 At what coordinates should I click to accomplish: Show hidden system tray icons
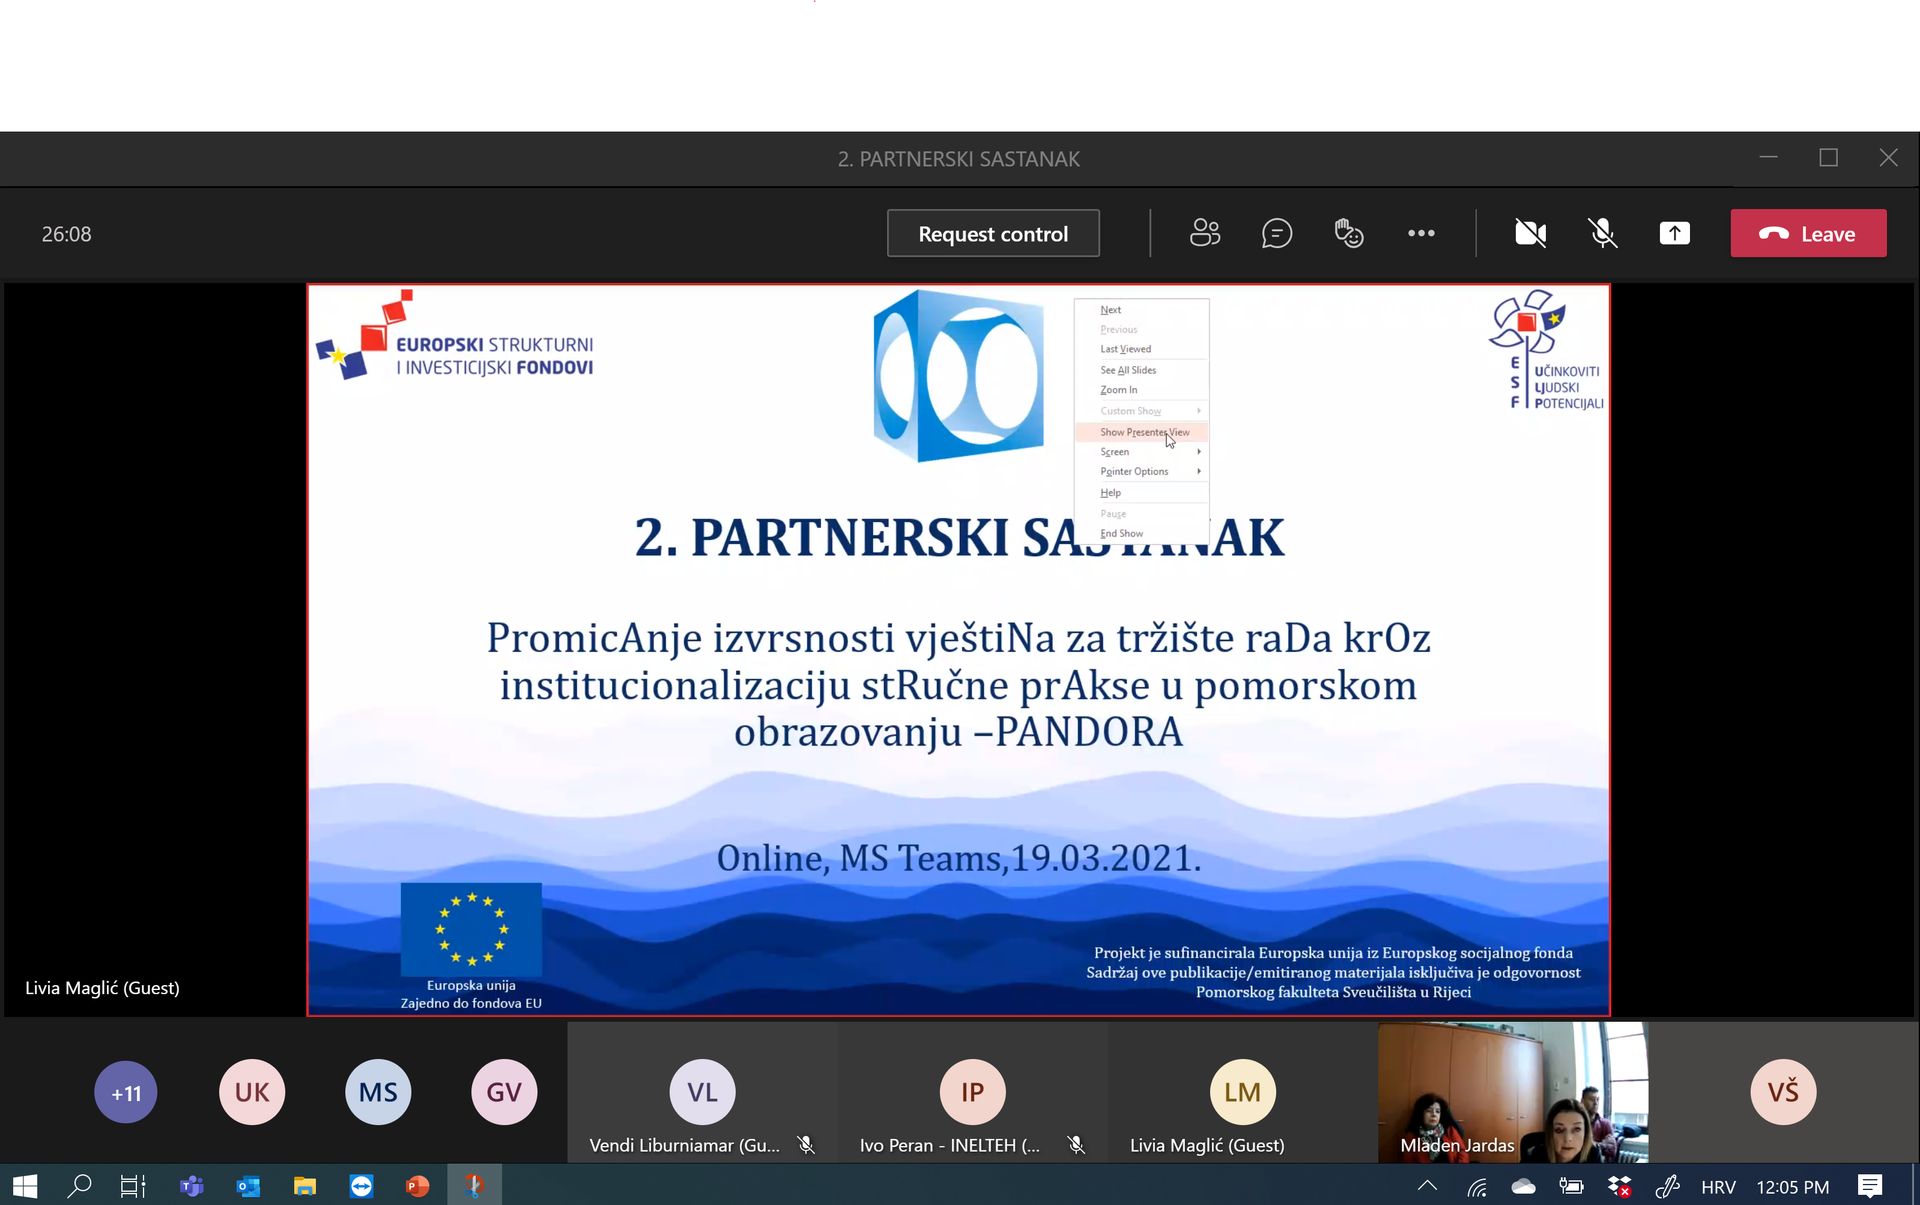pos(1427,1186)
